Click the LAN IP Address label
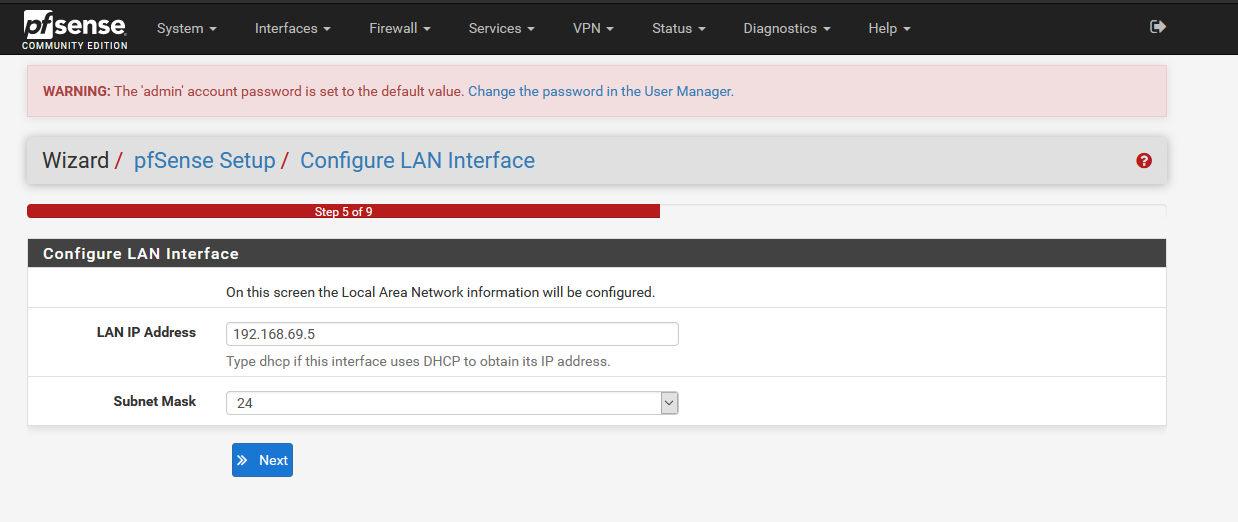 point(146,332)
